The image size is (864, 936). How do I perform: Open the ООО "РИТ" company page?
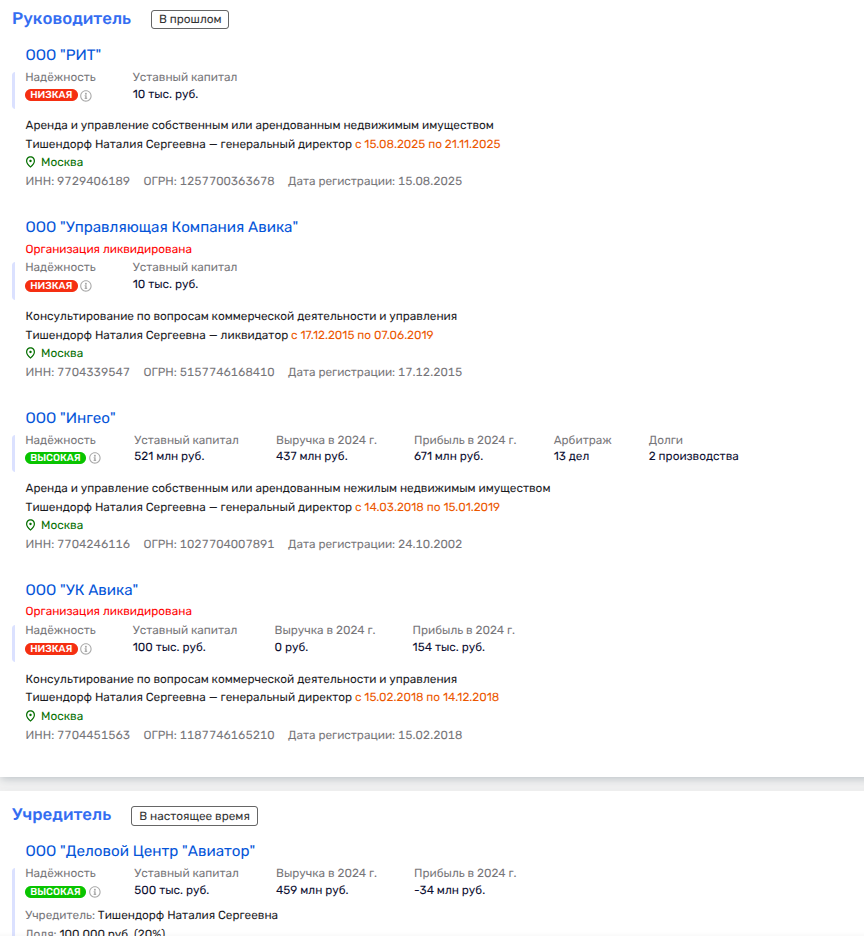(x=64, y=55)
